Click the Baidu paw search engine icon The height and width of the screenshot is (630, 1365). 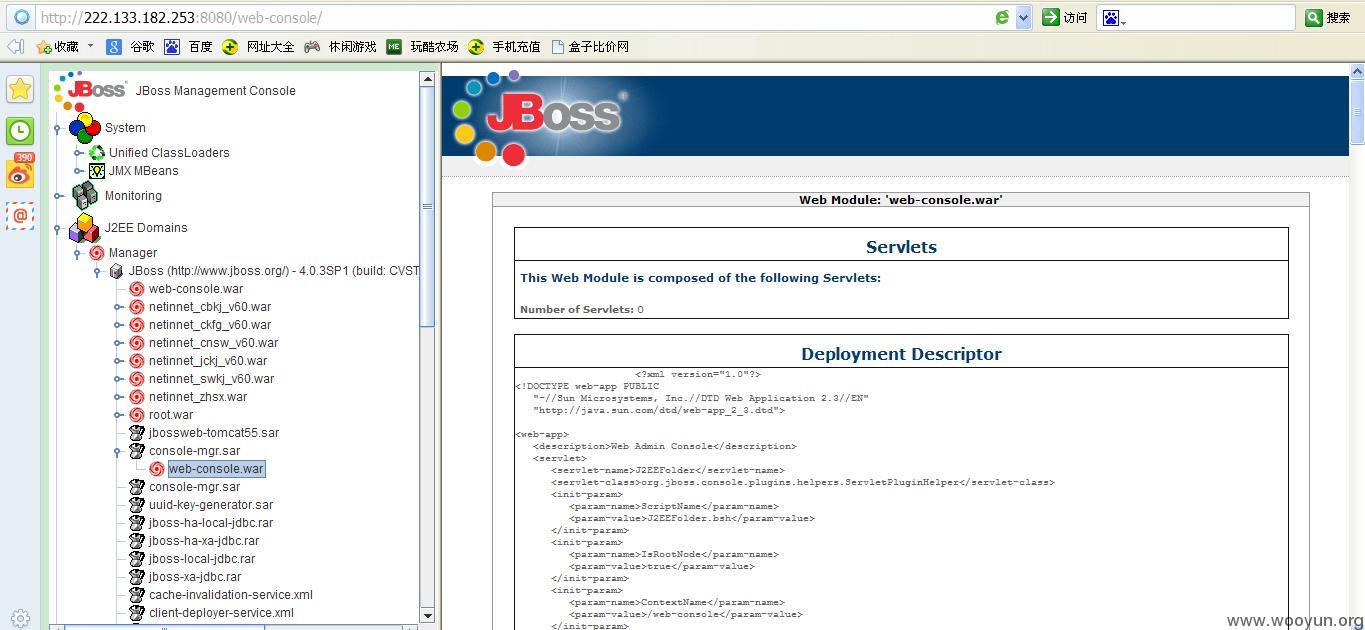(x=1110, y=17)
